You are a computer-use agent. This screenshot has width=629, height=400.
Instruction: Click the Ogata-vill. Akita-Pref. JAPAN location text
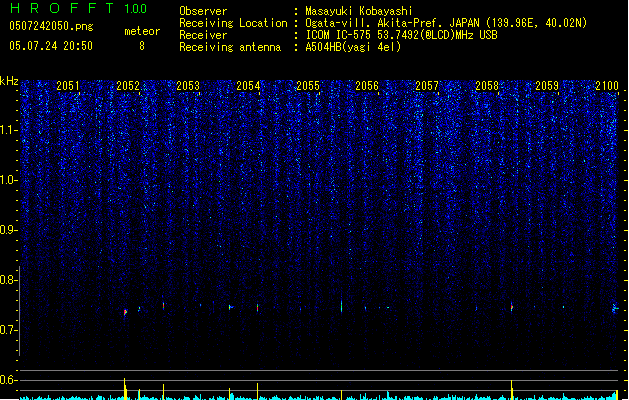click(x=446, y=23)
